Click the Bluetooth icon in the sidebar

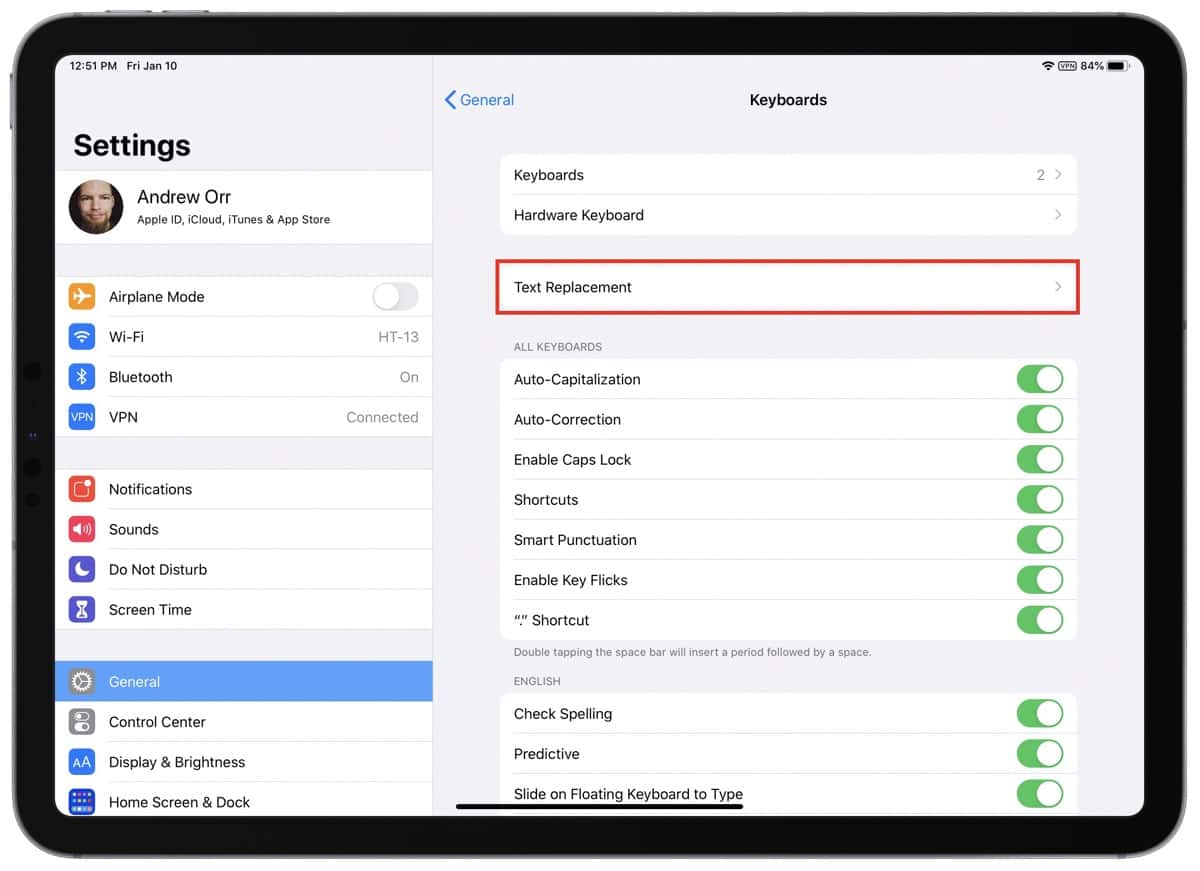tap(81, 377)
